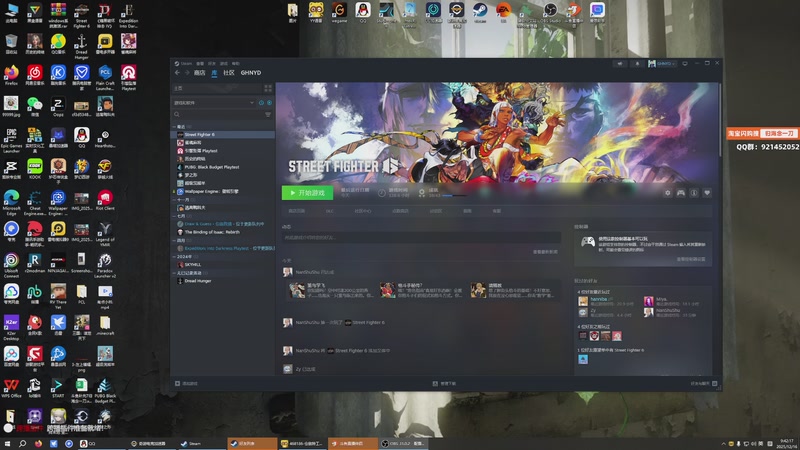The width and height of the screenshot is (800, 450).
Task: Open Microsoft Edge desktop icon
Action: tap(11, 203)
